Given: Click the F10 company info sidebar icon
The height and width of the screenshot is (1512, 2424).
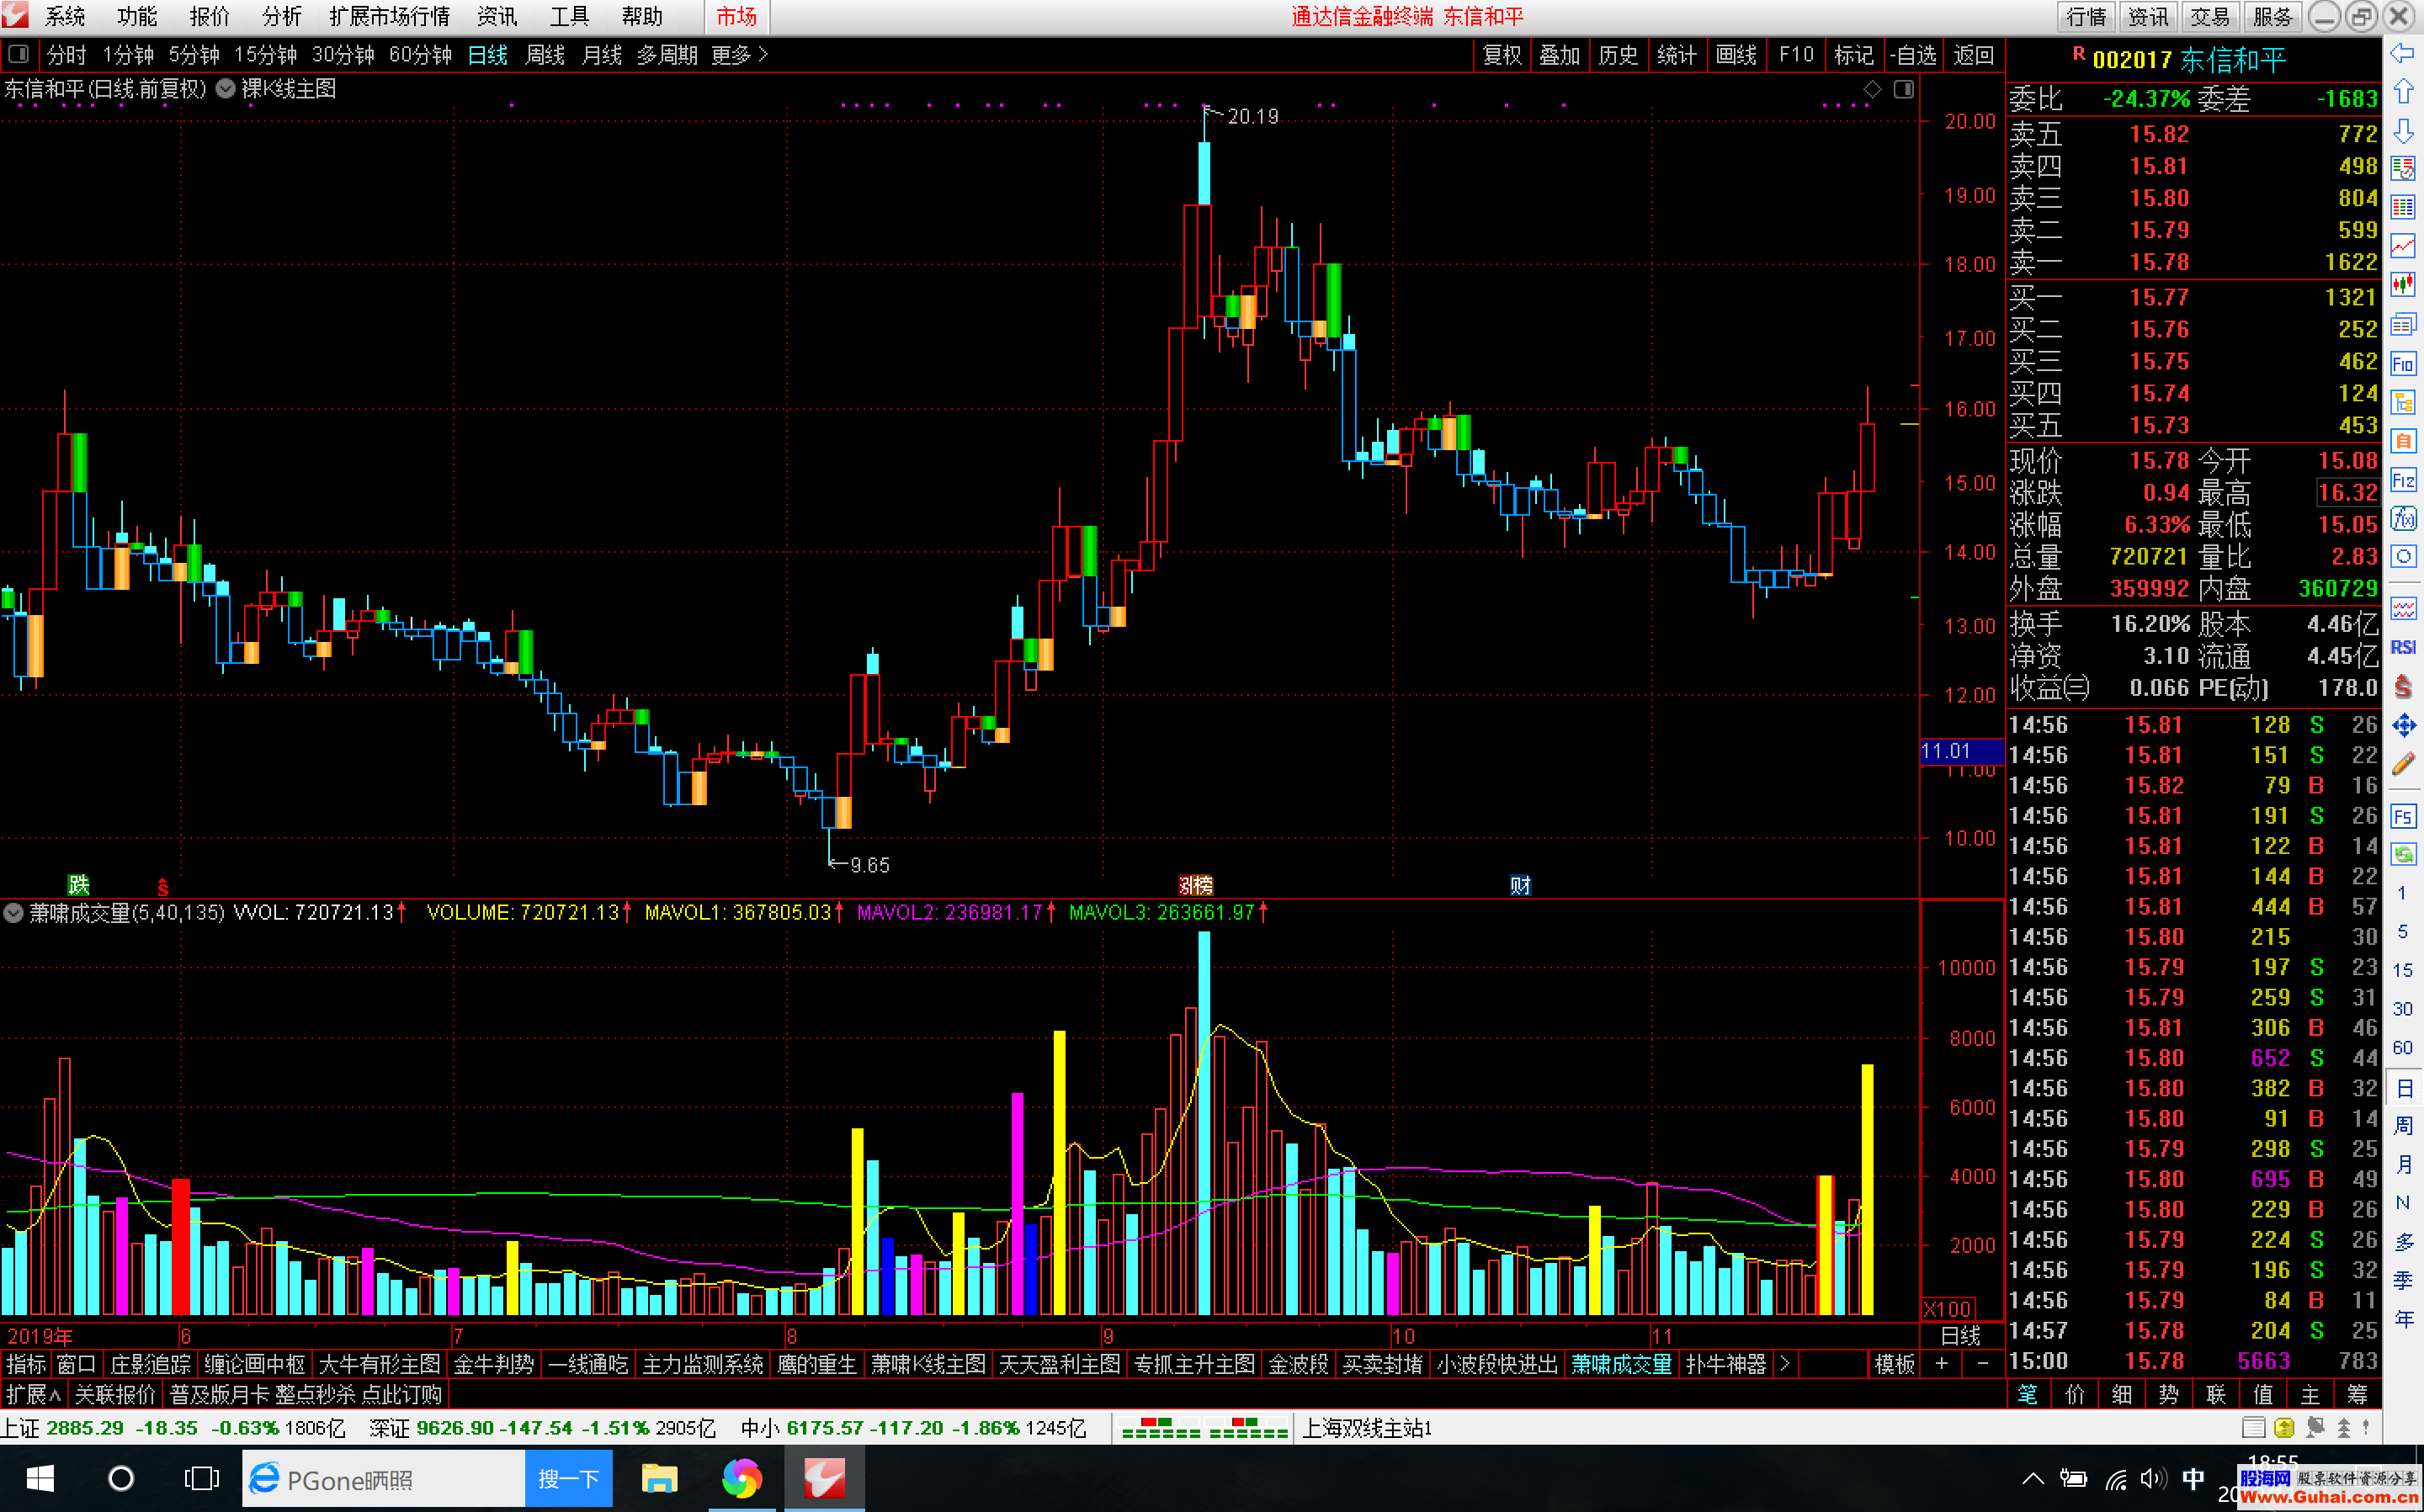Looking at the screenshot, I should pyautogui.click(x=2403, y=364).
